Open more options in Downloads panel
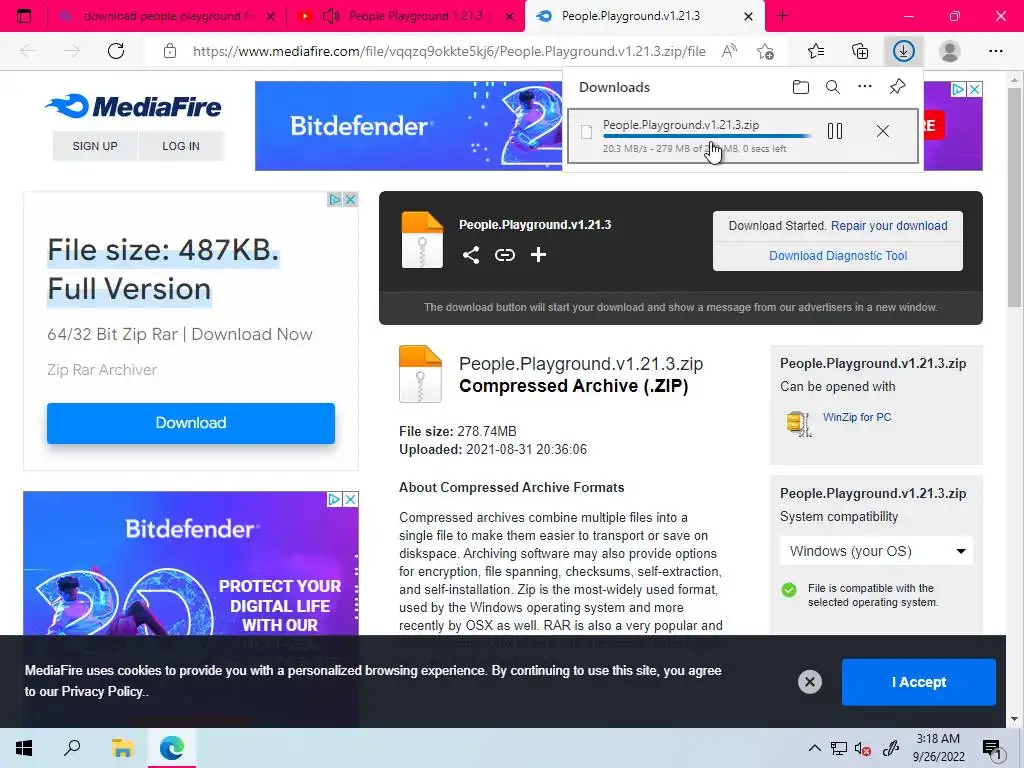 coord(865,87)
